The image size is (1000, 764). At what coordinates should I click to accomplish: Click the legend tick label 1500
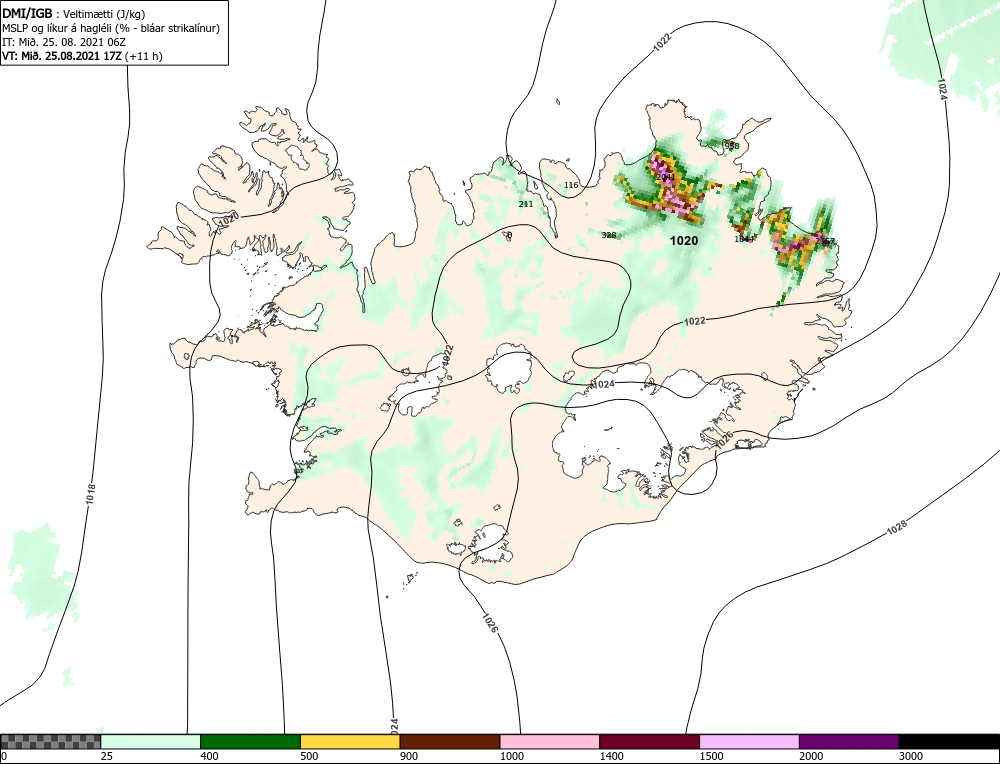pos(710,756)
